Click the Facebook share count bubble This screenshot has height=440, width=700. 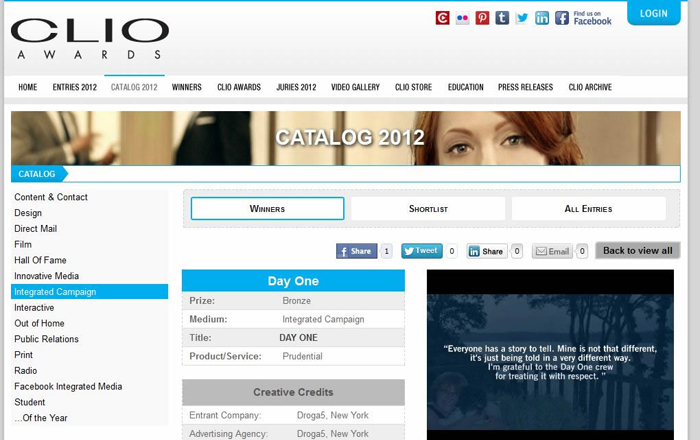[x=387, y=251]
